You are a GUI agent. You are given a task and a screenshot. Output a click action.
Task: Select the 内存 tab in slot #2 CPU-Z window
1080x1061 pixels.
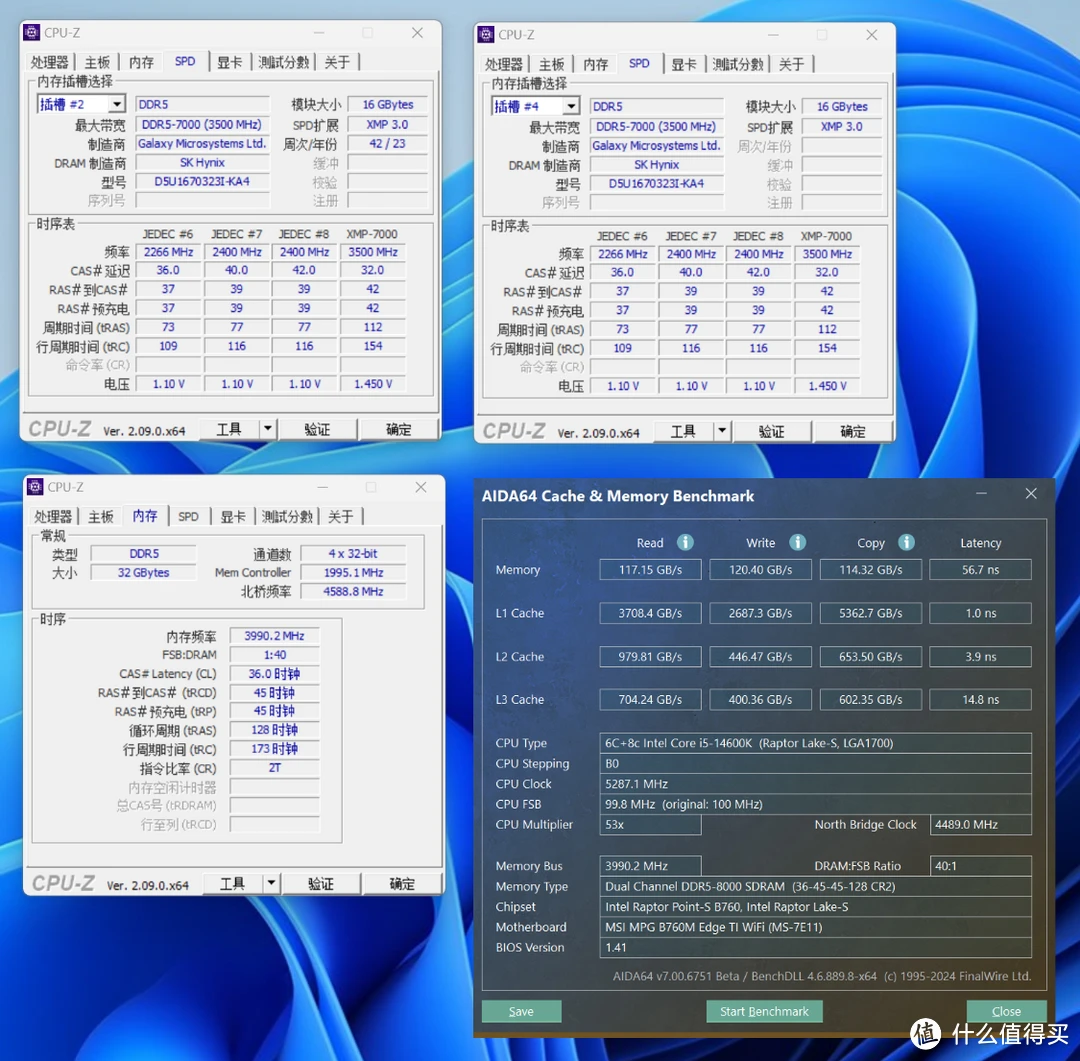(141, 62)
